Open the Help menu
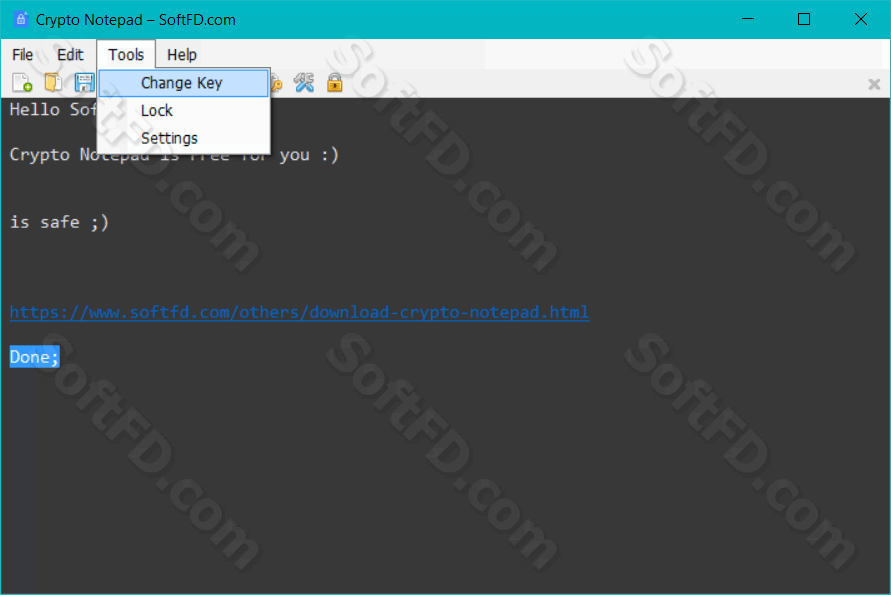 click(182, 55)
